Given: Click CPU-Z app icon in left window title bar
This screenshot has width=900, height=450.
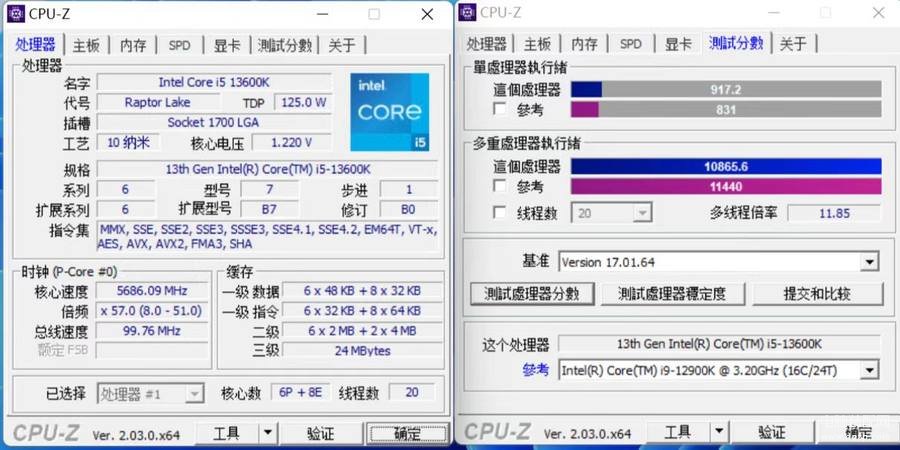Looking at the screenshot, I should pyautogui.click(x=15, y=13).
